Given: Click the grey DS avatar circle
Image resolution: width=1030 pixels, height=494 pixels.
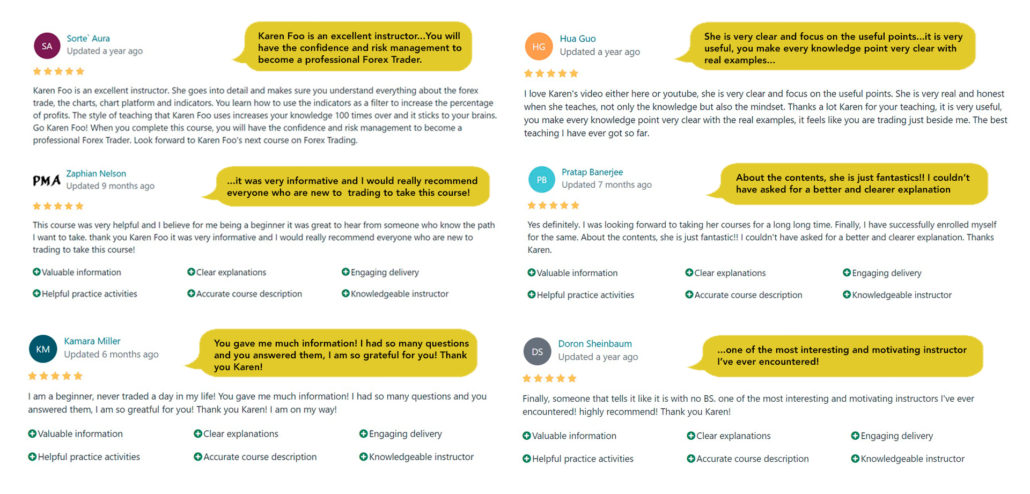Looking at the screenshot, I should click(537, 351).
